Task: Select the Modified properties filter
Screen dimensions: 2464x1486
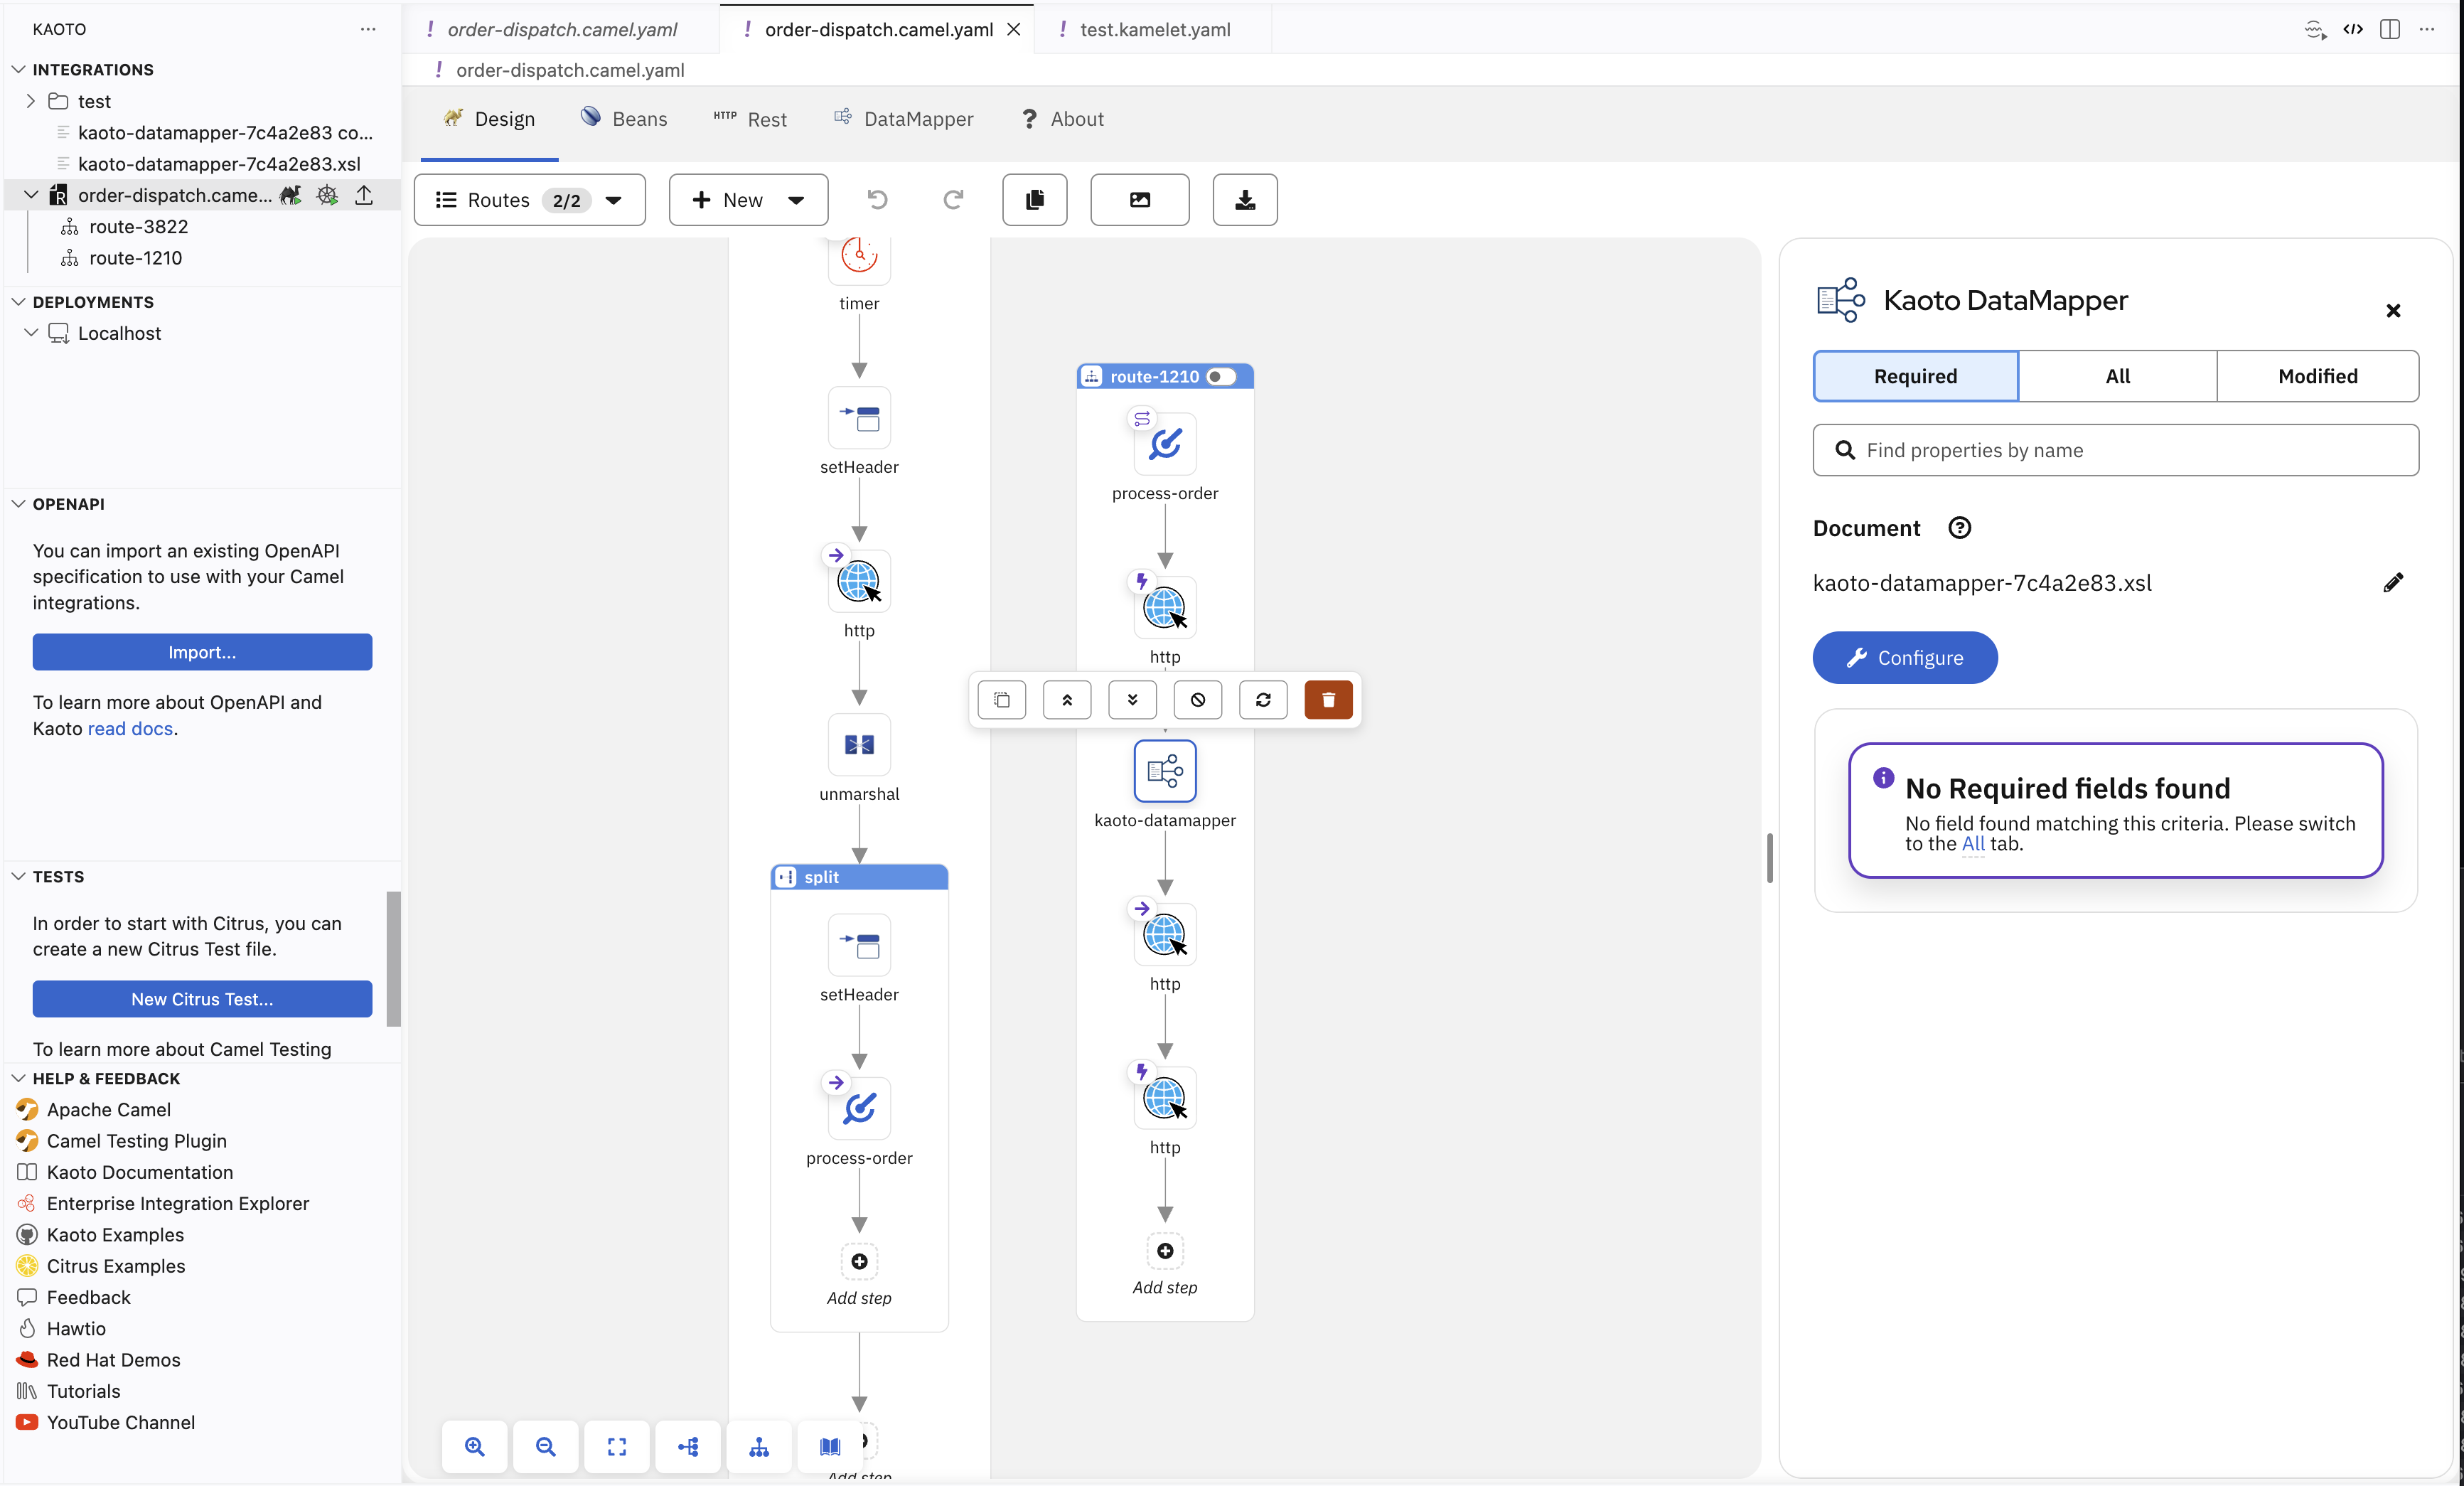Action: [2317, 376]
